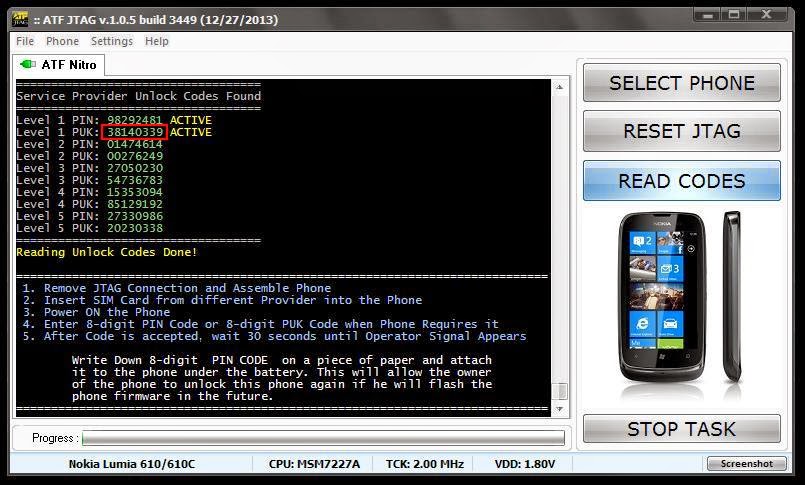Click step 3 'Power ON the Phone' line
The image size is (805, 485).
pos(97,312)
